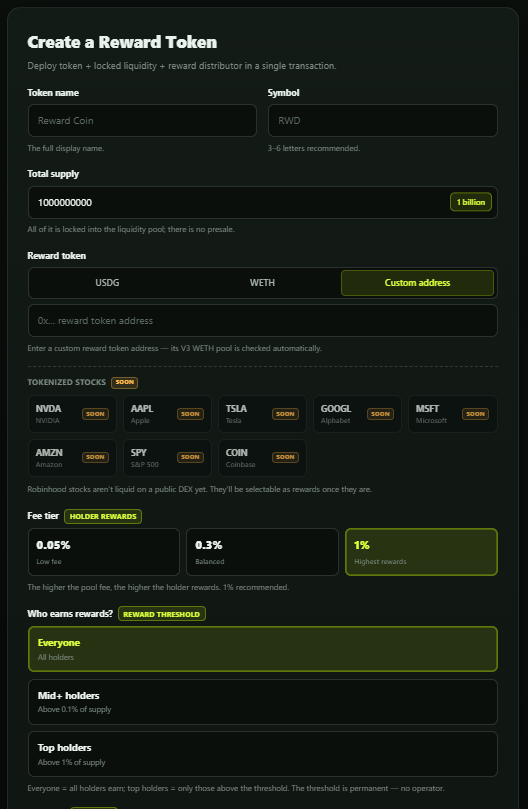
Task: Click the GOOGL Alphabet stock card
Action: (x=357, y=414)
